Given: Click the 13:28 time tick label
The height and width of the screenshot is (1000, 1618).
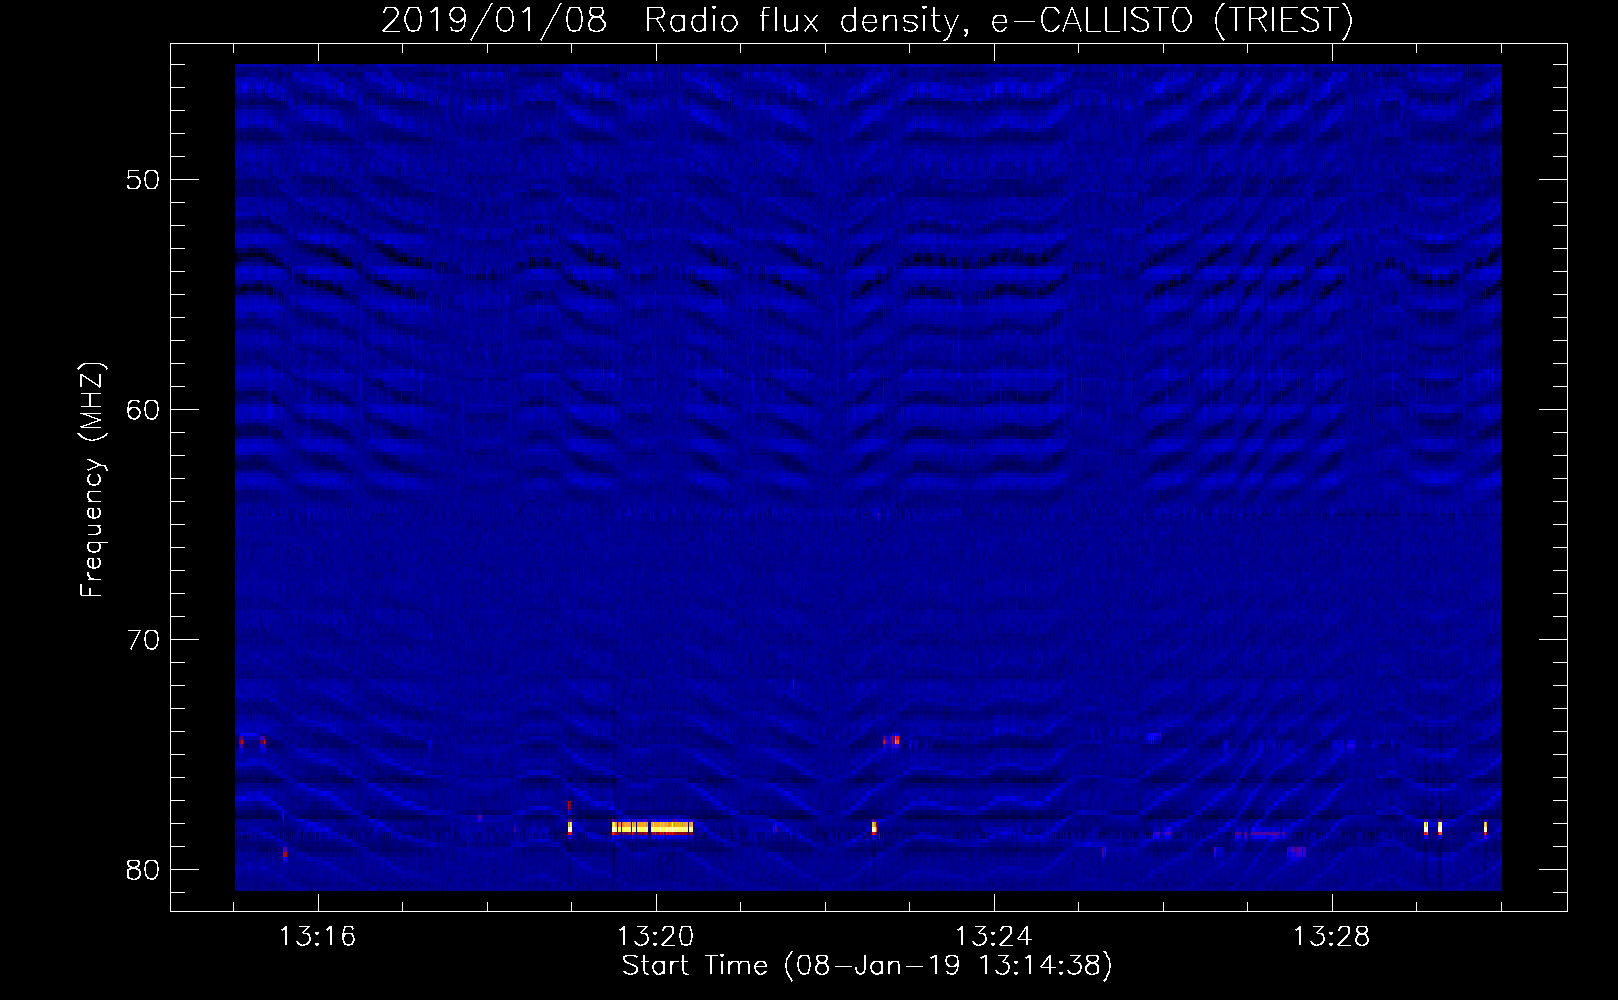Looking at the screenshot, I should [x=1331, y=937].
